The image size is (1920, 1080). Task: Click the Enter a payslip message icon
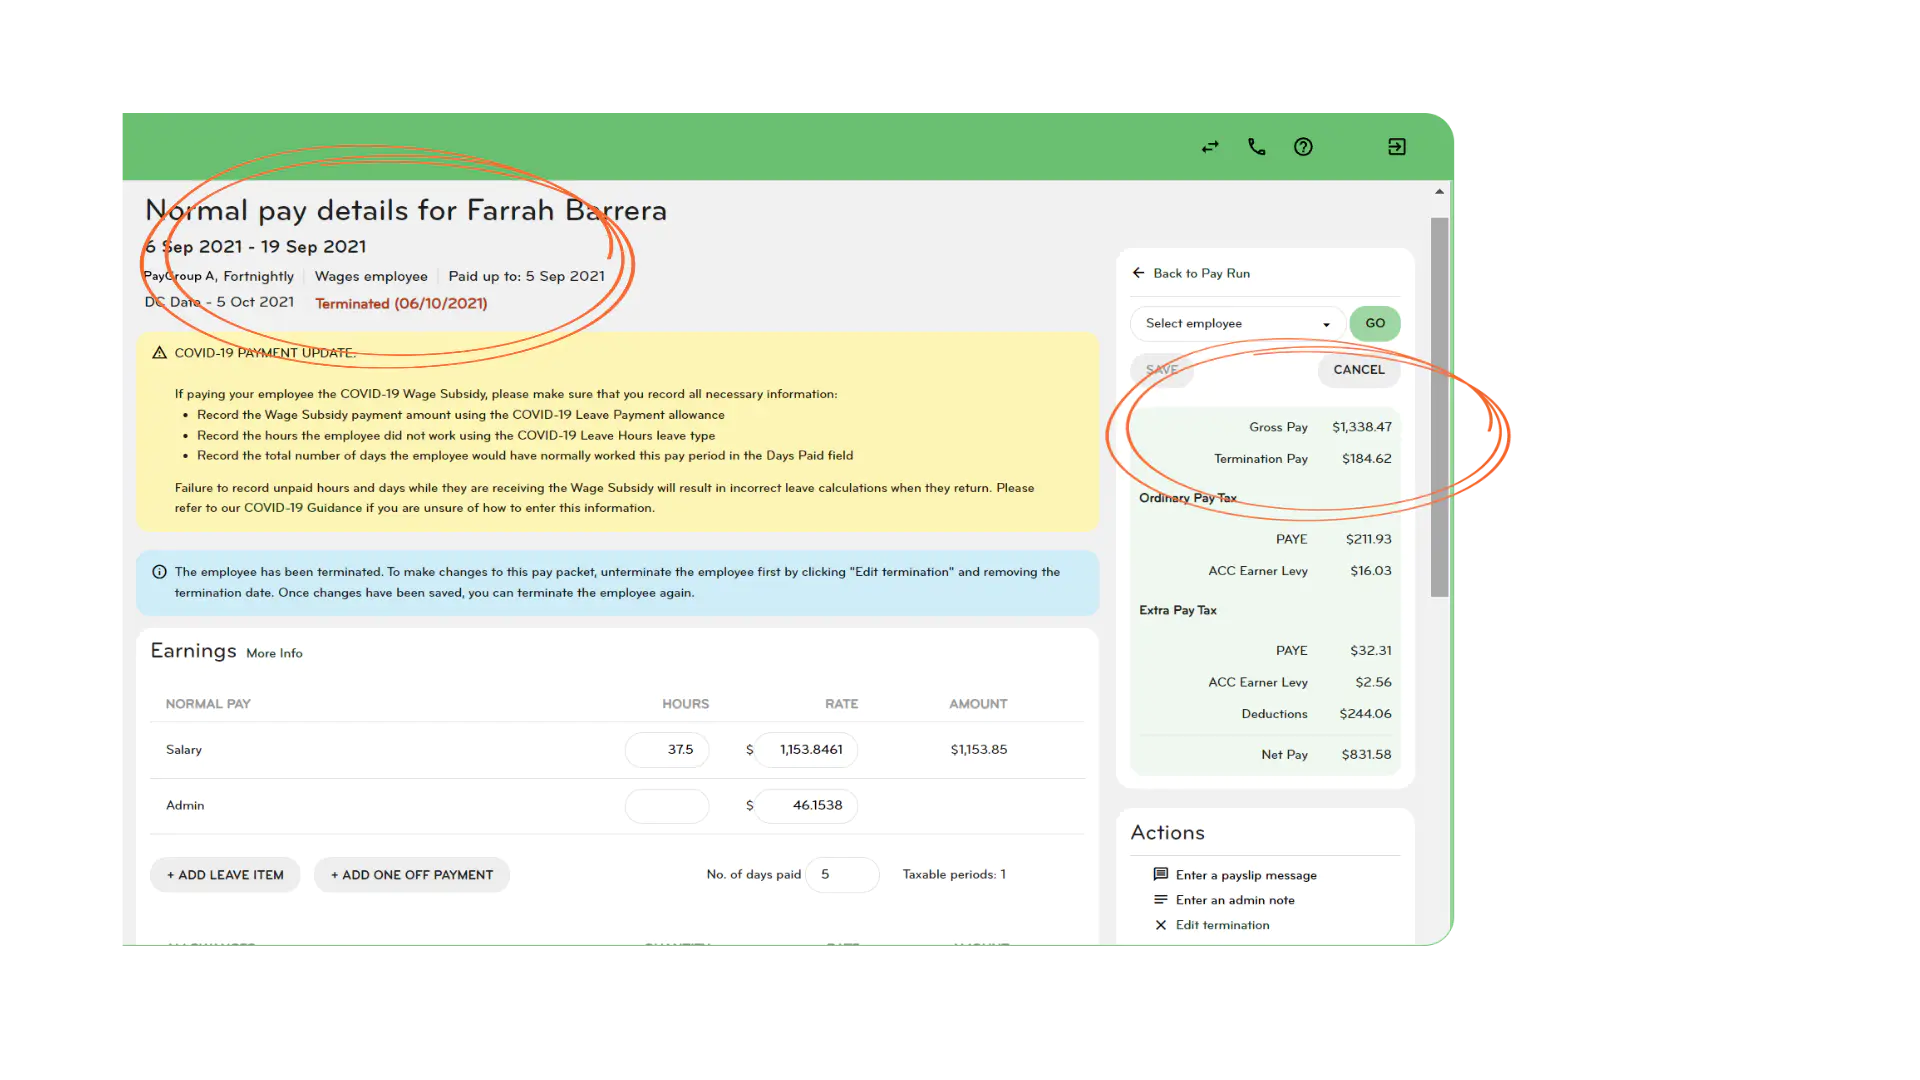pos(1160,873)
